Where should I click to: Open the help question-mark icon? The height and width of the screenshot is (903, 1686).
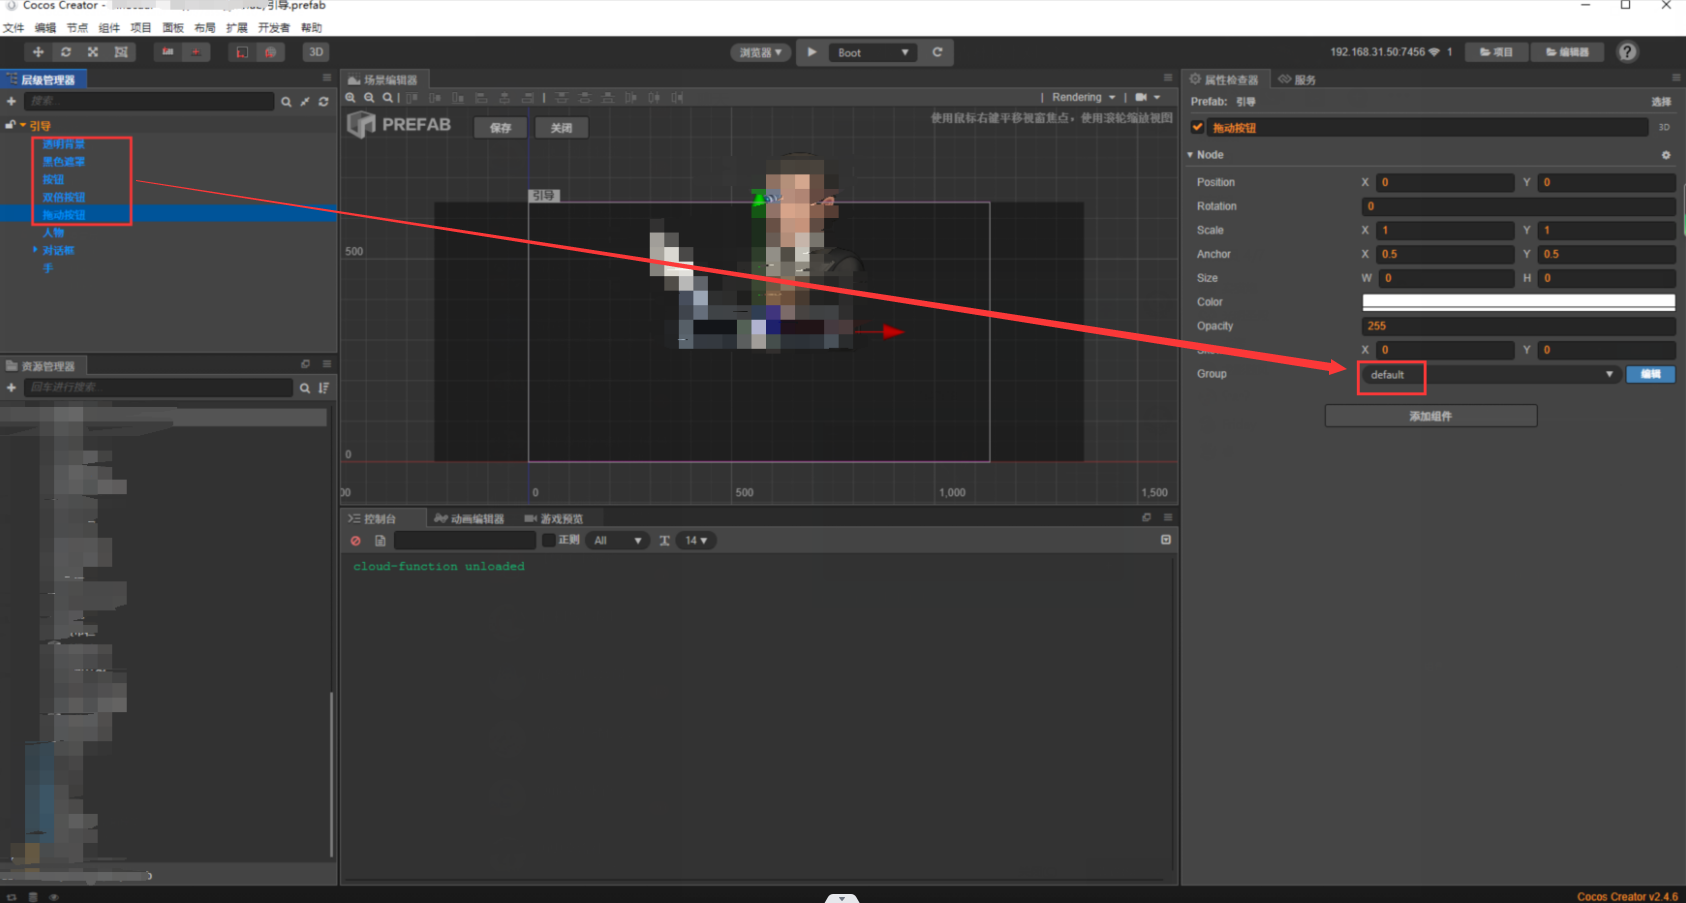1628,52
